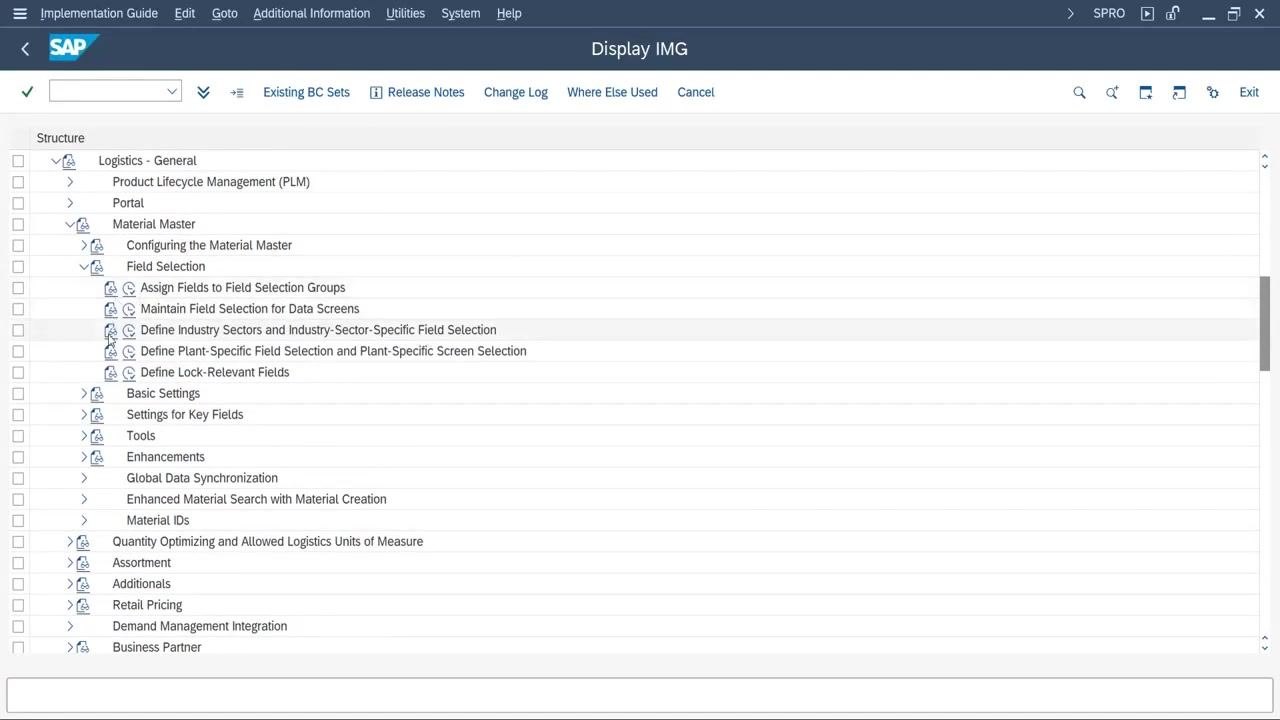Open the Release Notes button

pos(417,92)
